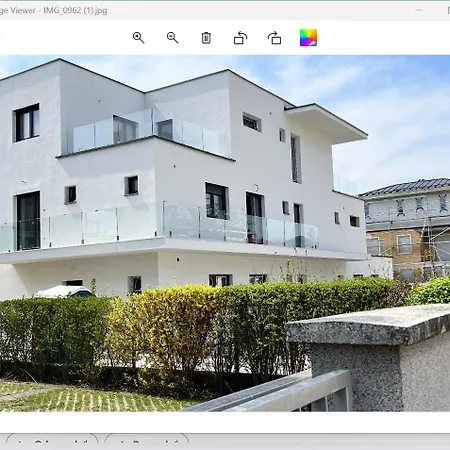Turn the image right with the rotate arrow
This screenshot has width=450, height=450.
pos(274,38)
